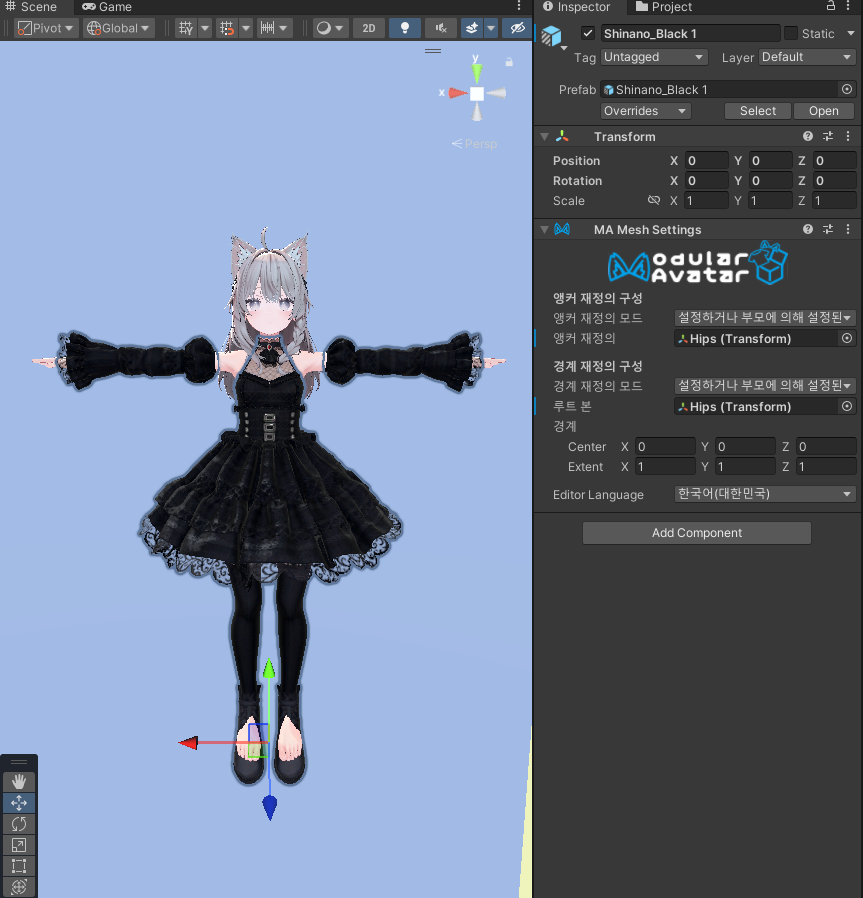Switch to the Project tab

[664, 7]
